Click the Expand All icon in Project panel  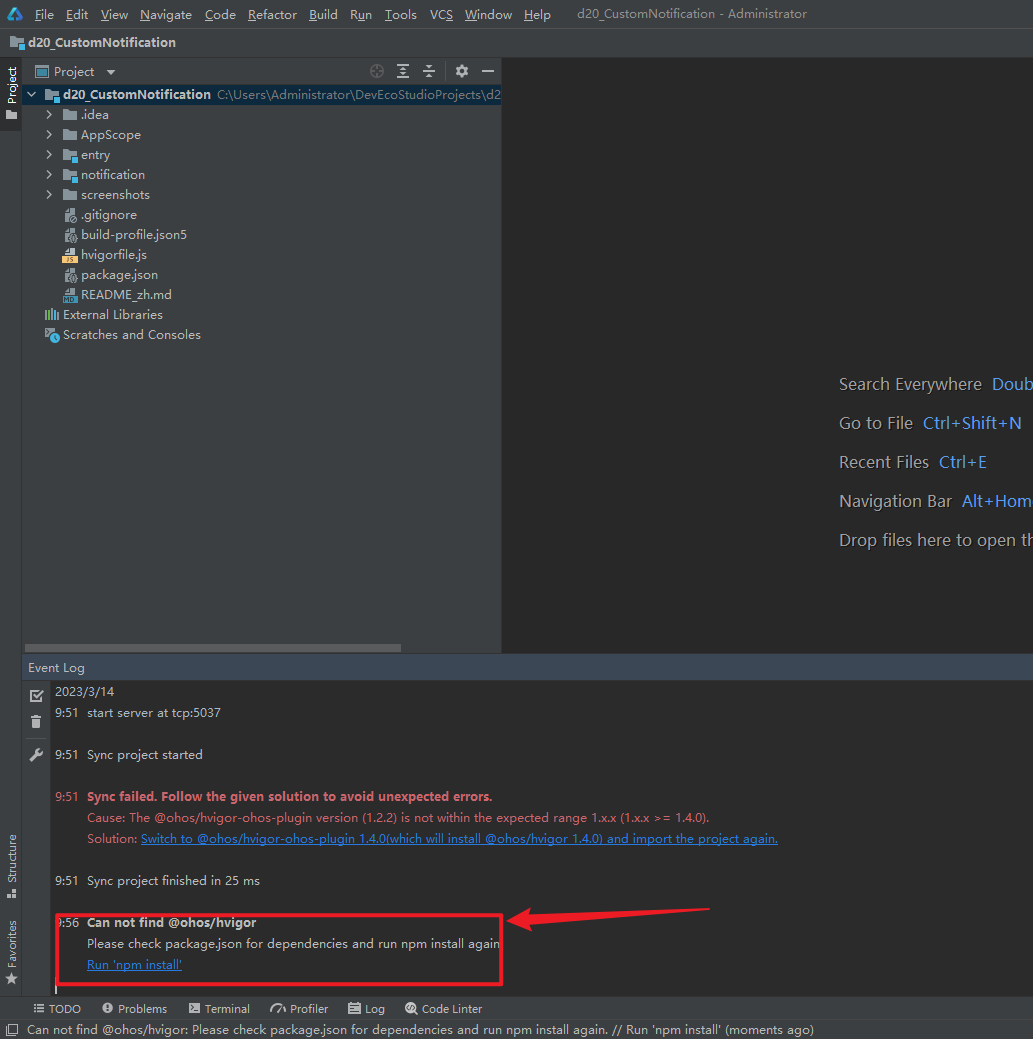[403, 71]
